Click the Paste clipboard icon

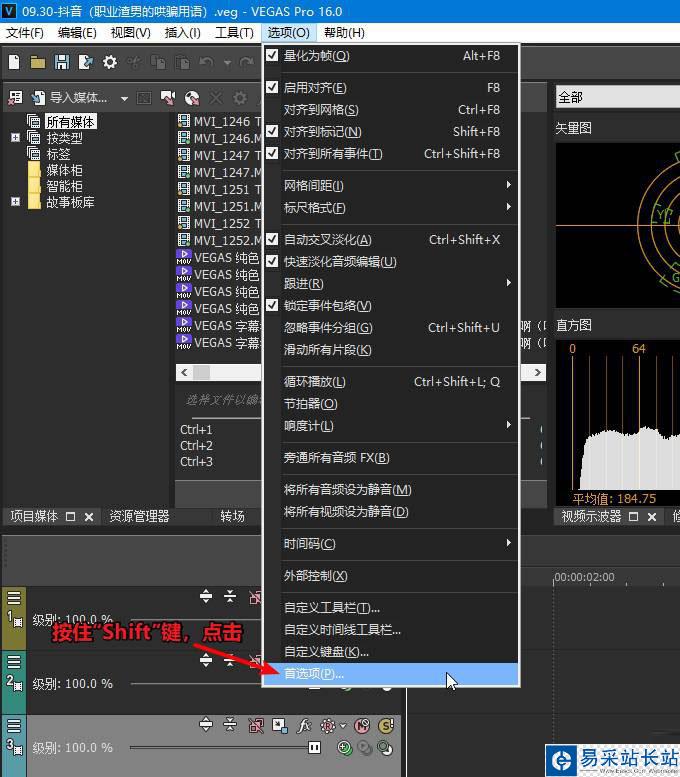[x=182, y=62]
